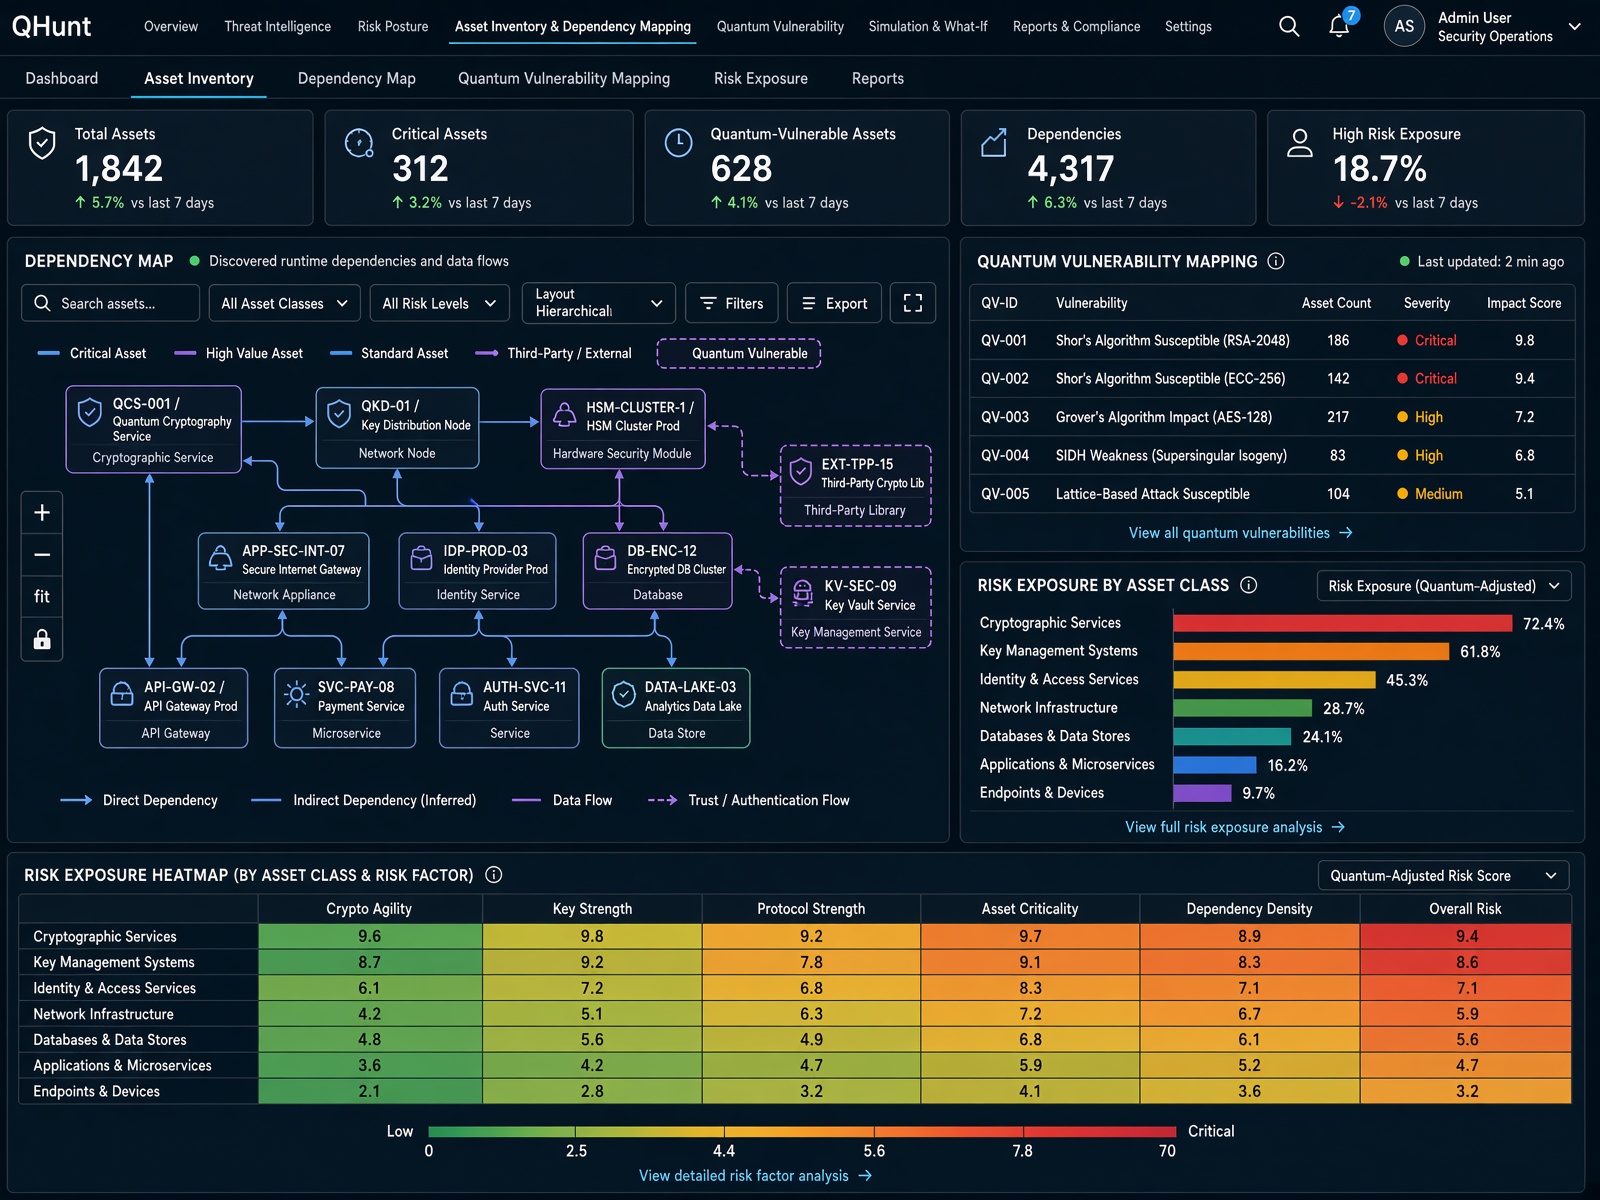Screen dimensions: 1600x1200
Task: Select the APP-SEC-INT-07 gateway icon
Action: tap(220, 558)
